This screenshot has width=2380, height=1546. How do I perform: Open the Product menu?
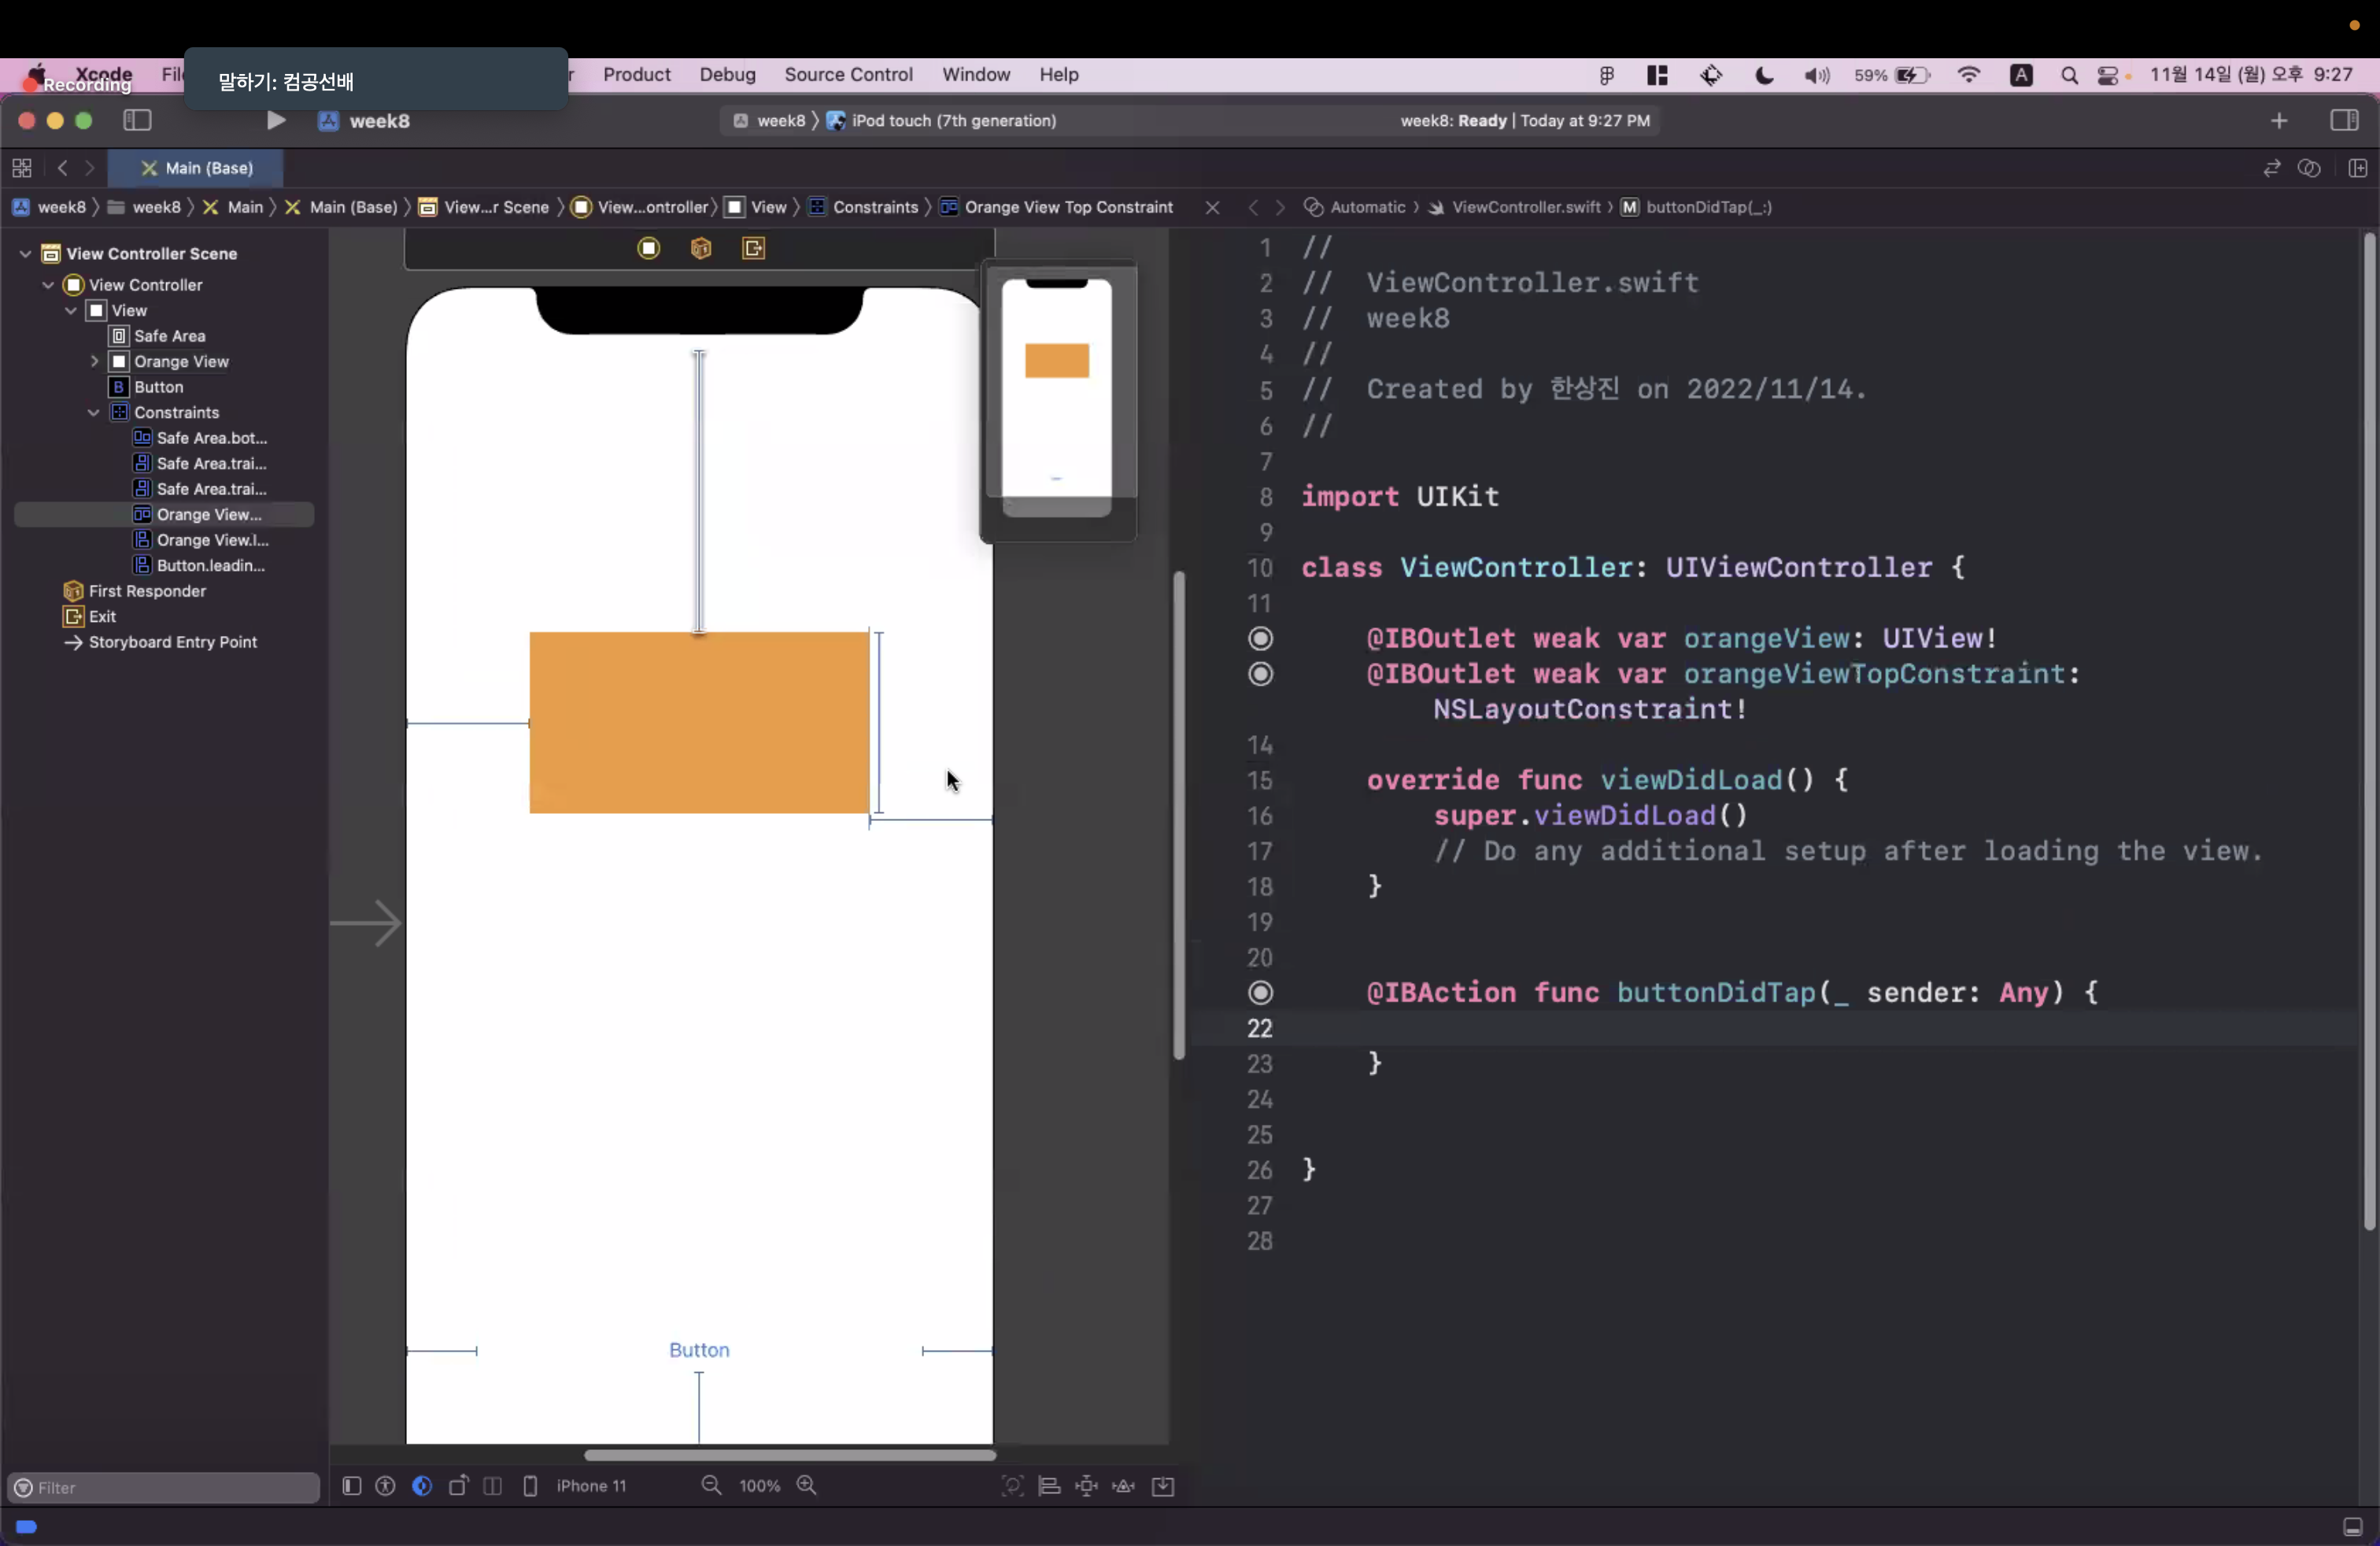pos(636,75)
